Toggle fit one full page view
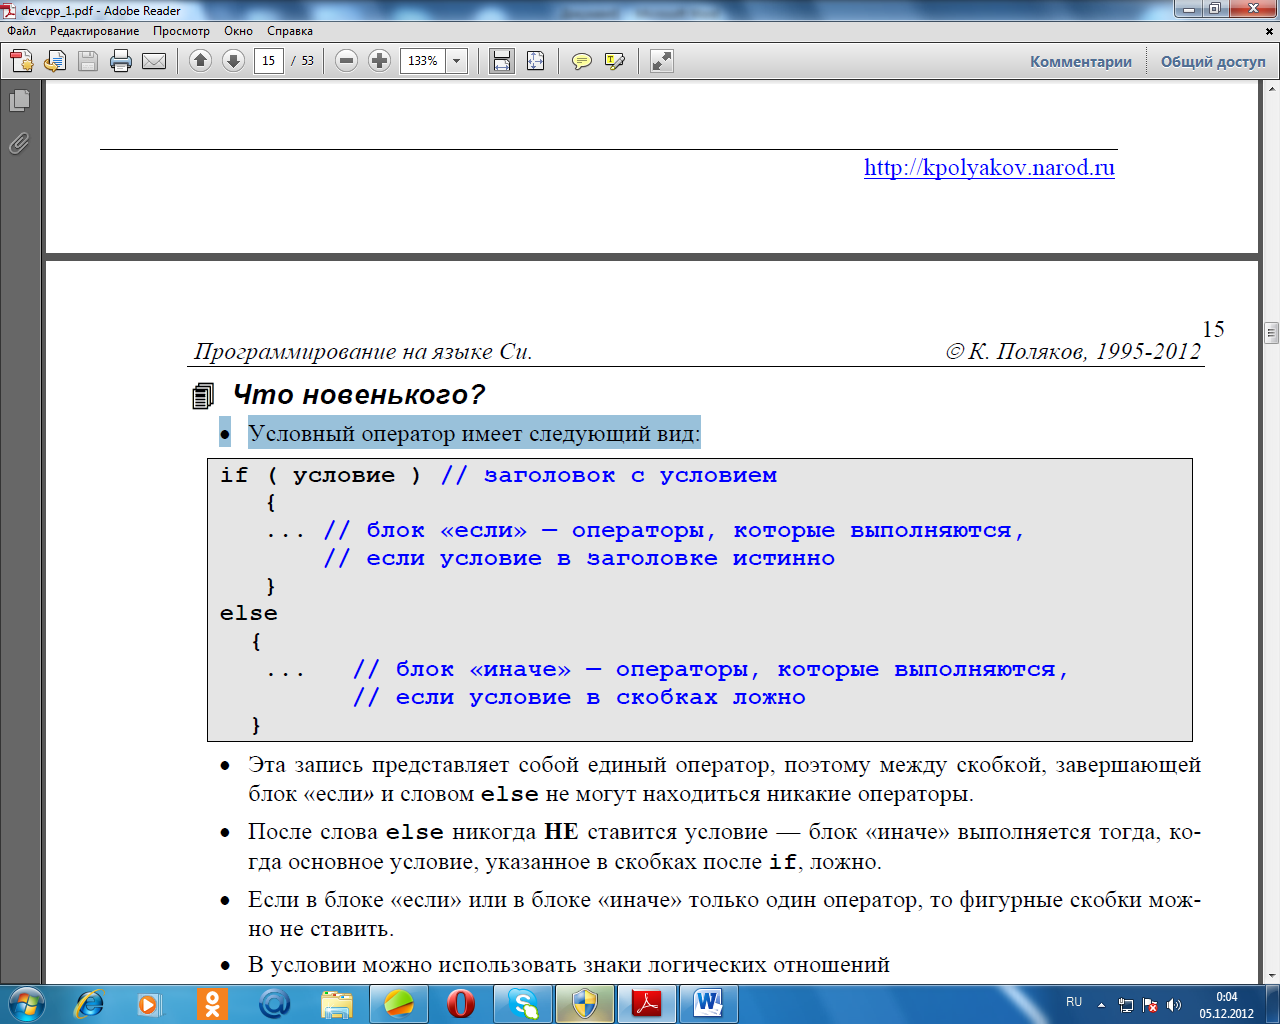This screenshot has width=1280, height=1024. (x=536, y=61)
